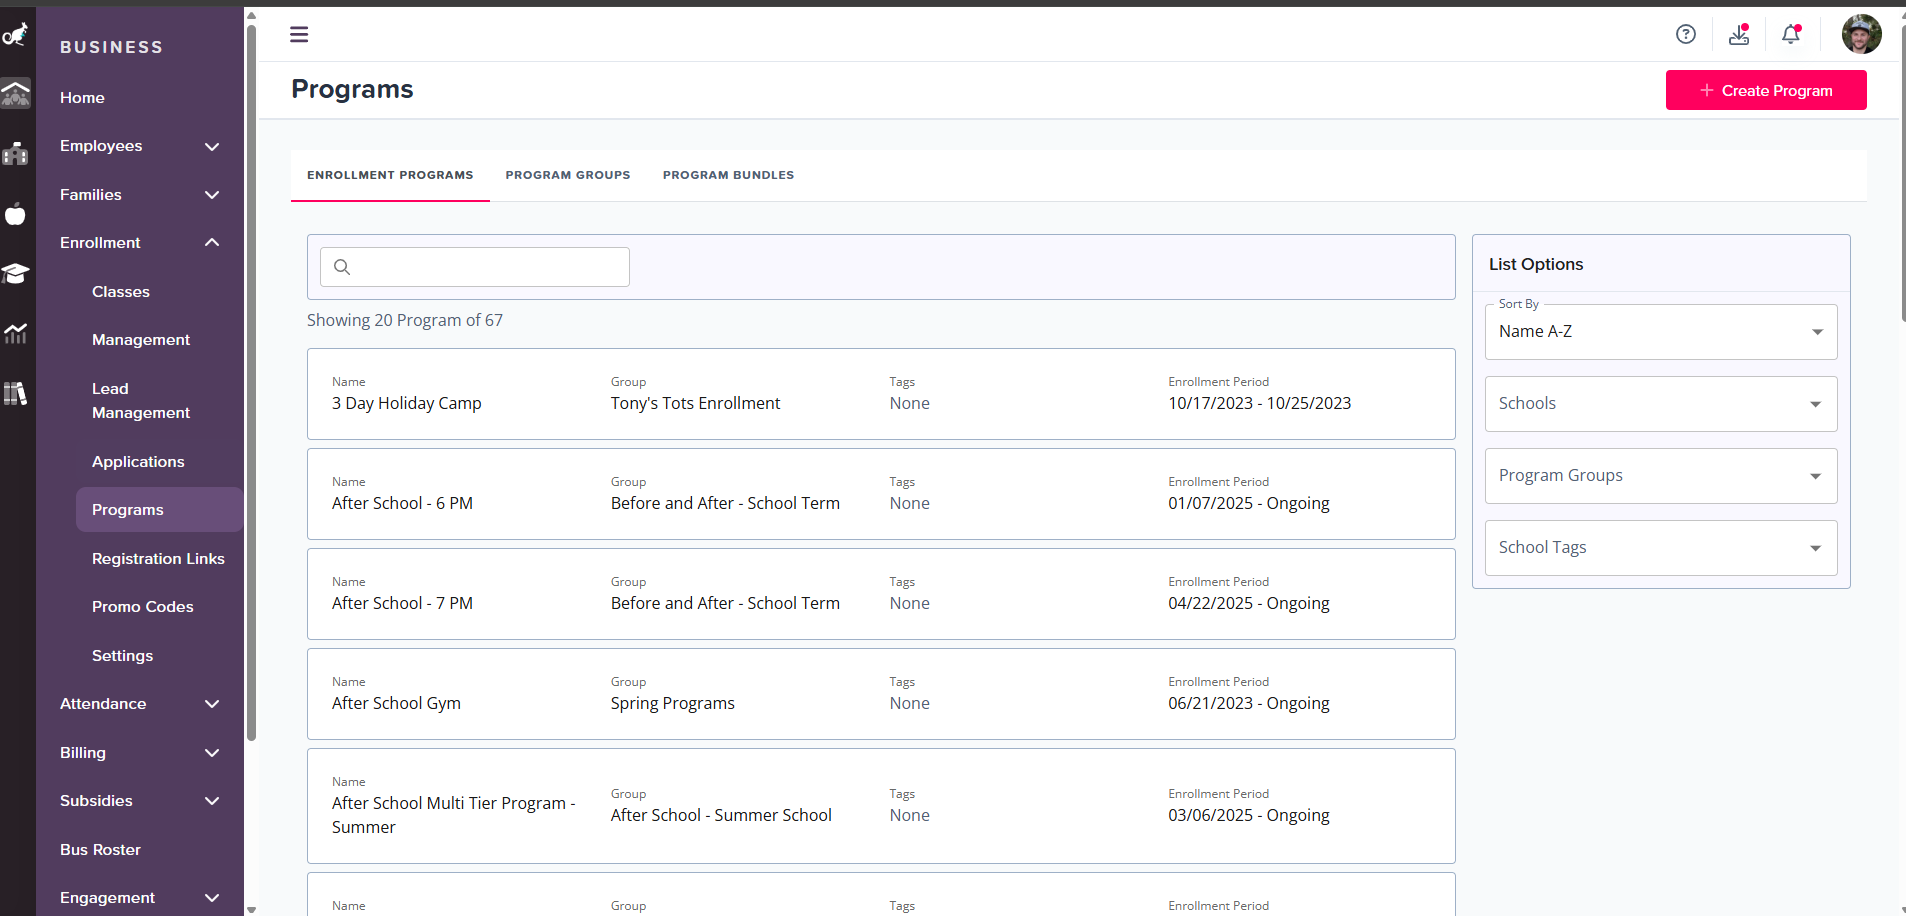Switch to the Program Bundles tab
Image resolution: width=1906 pixels, height=916 pixels.
(x=728, y=175)
